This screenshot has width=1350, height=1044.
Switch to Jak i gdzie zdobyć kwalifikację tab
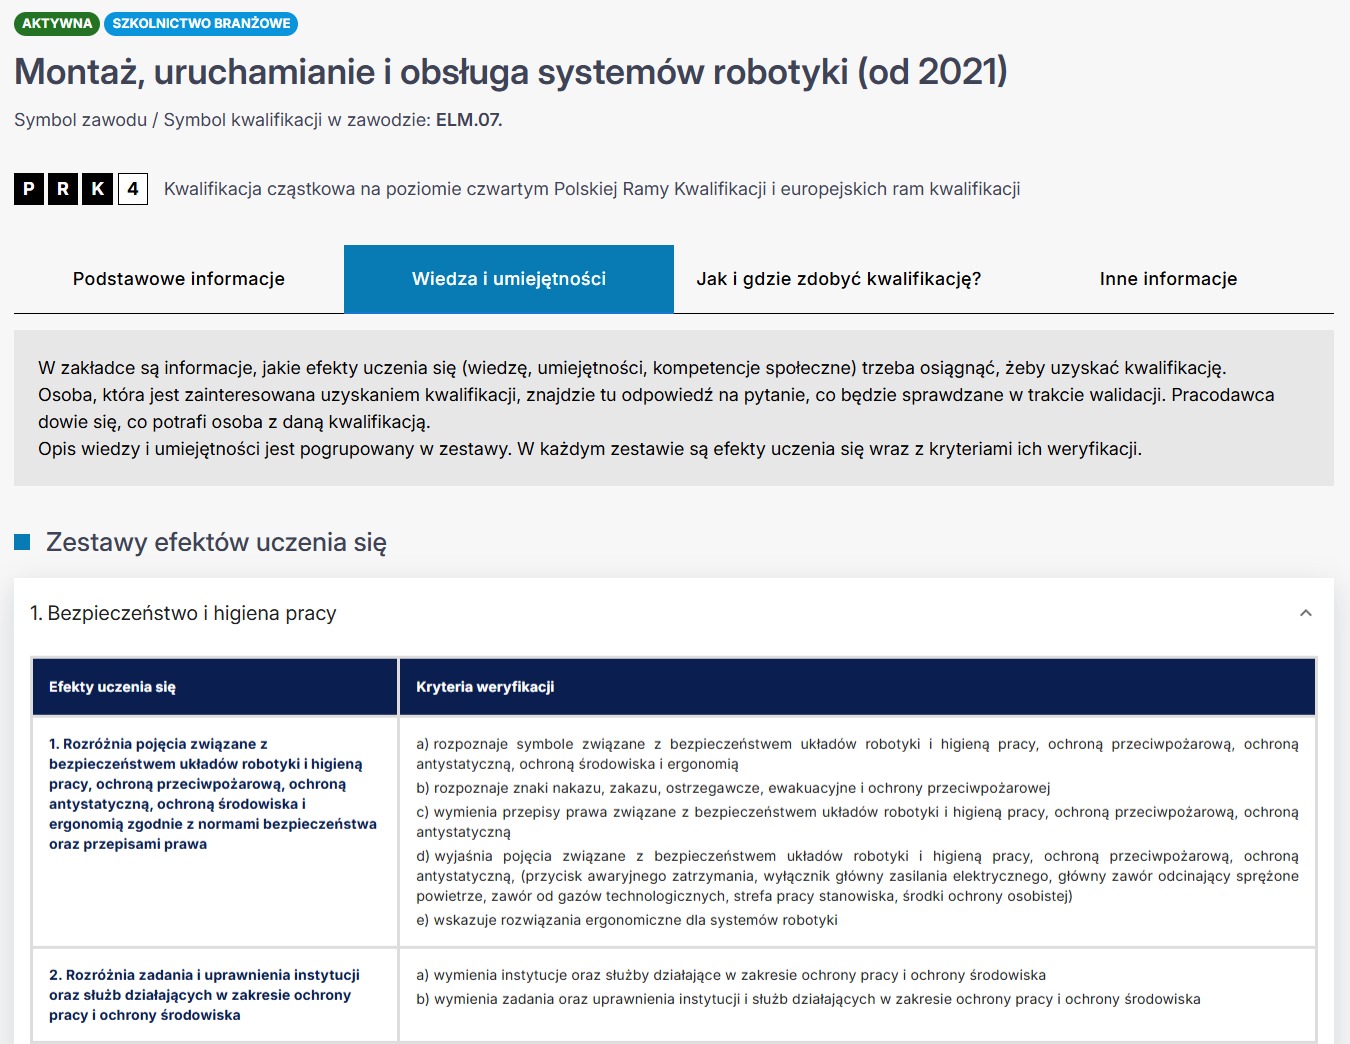(x=838, y=279)
